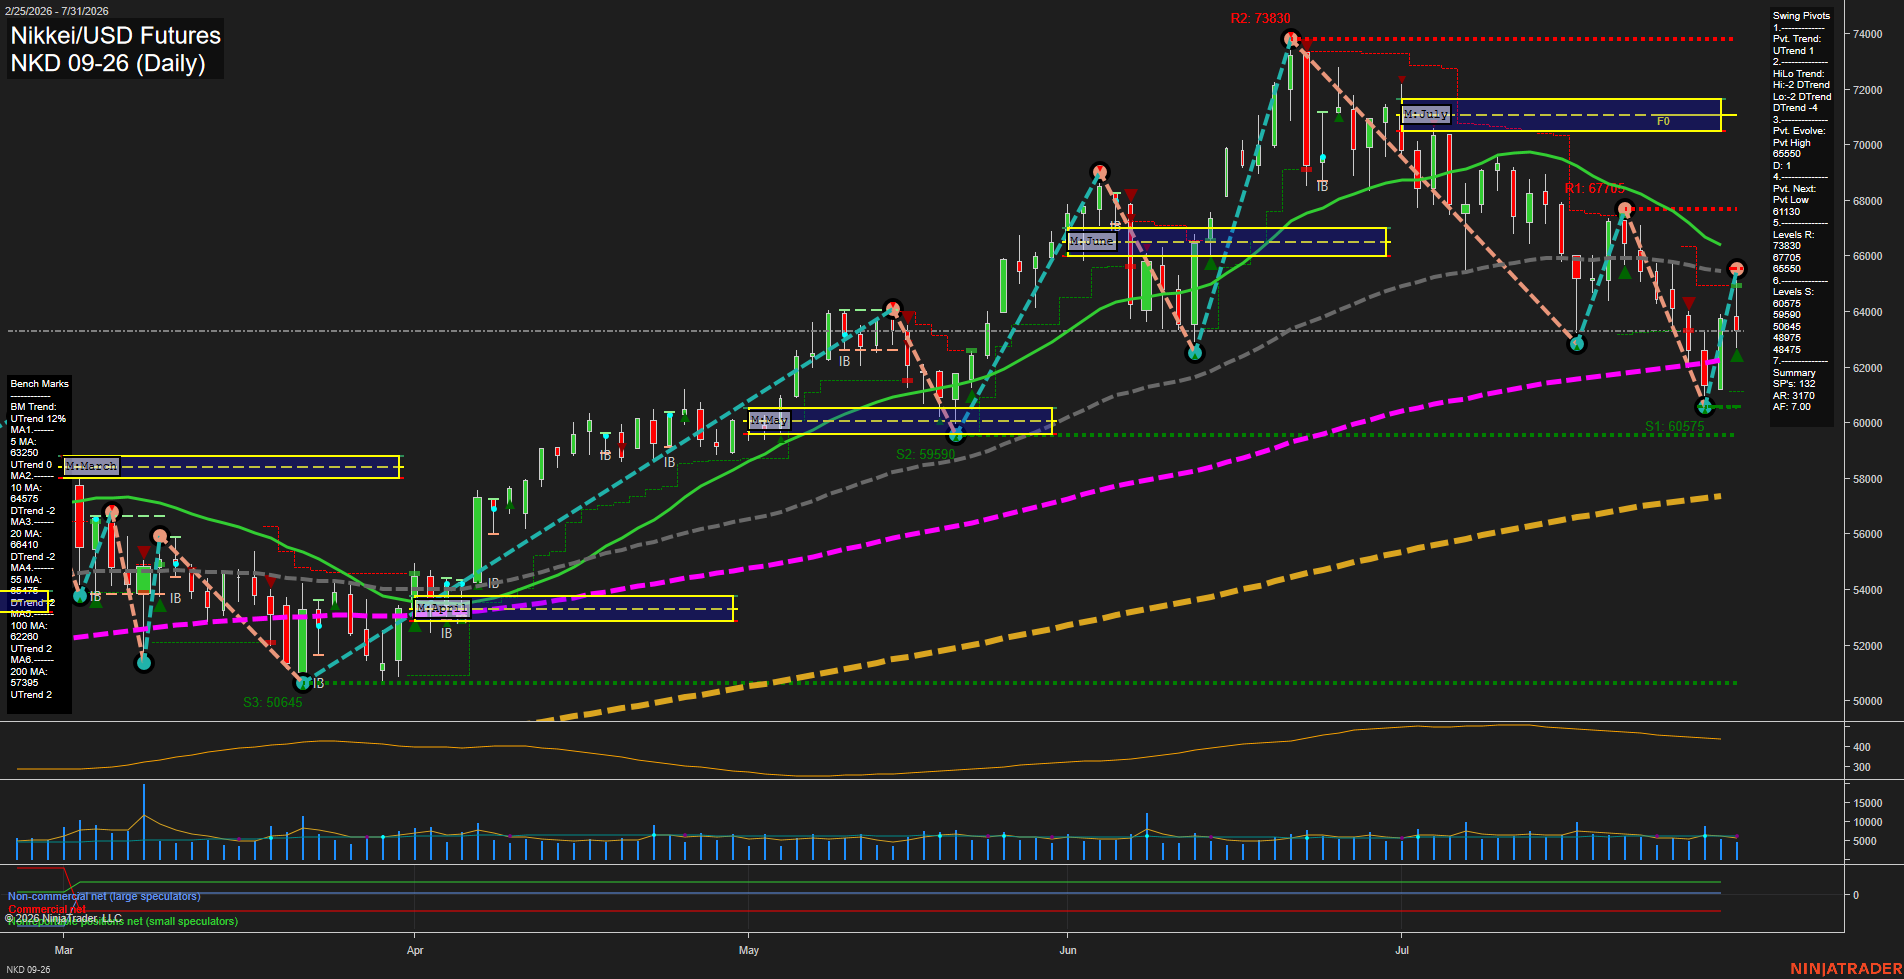Viewport: 1904px width, 979px height.
Task: Click the R1: 67705 resistance label
Action: point(1594,189)
